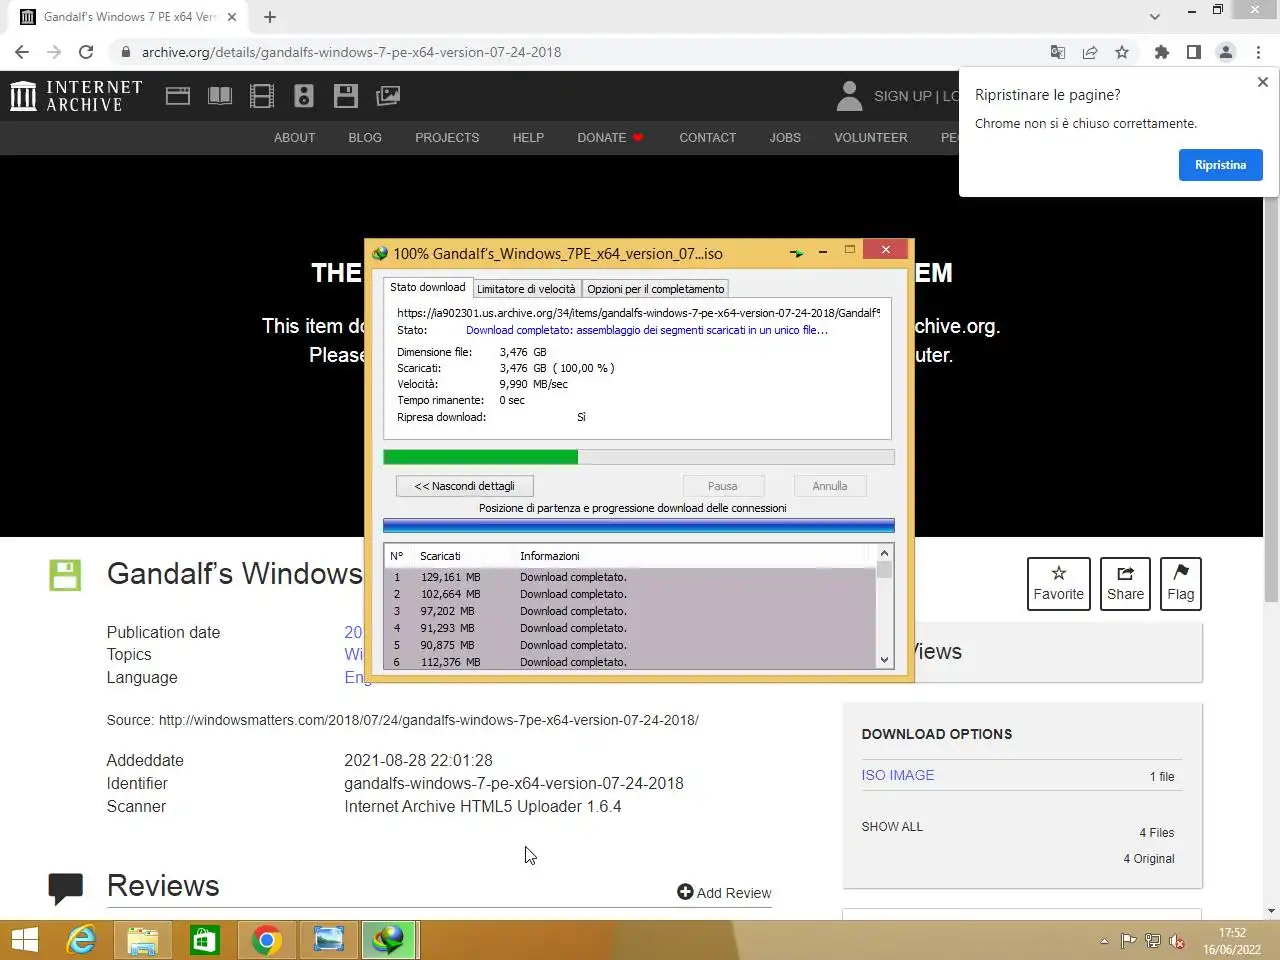Click Chrome's back arrow
The height and width of the screenshot is (960, 1280).
click(22, 52)
